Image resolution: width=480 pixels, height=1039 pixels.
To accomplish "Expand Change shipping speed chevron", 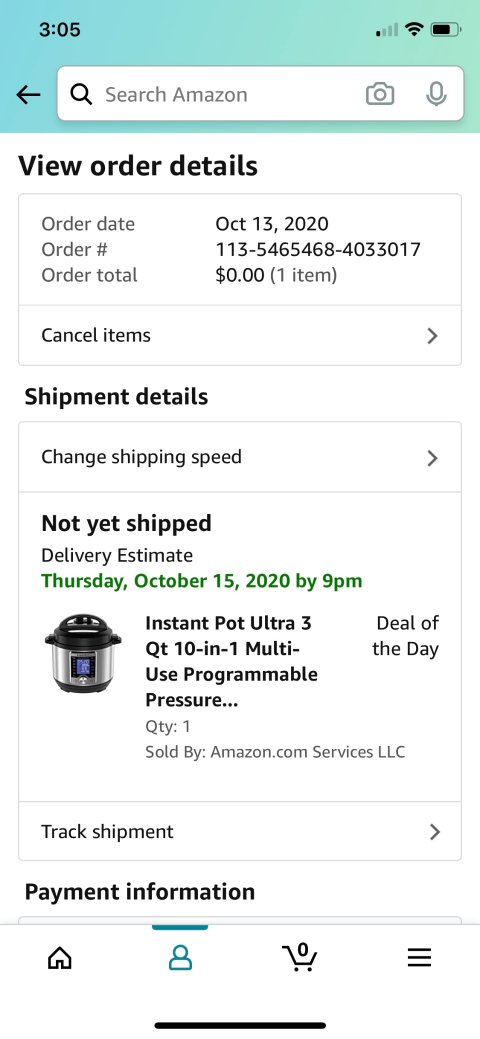I will coord(433,458).
